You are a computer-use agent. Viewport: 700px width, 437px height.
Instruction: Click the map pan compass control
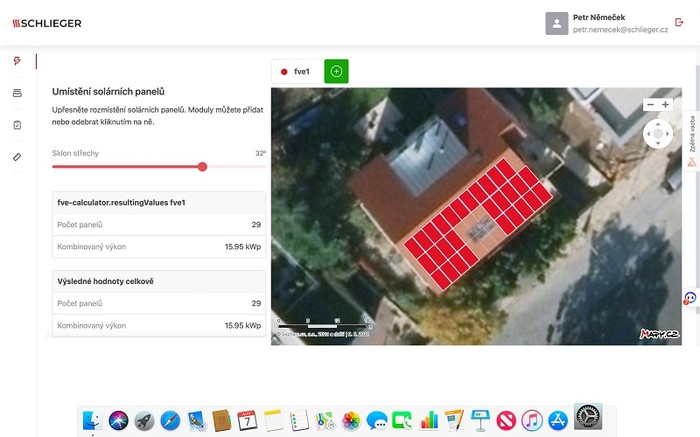click(x=658, y=133)
